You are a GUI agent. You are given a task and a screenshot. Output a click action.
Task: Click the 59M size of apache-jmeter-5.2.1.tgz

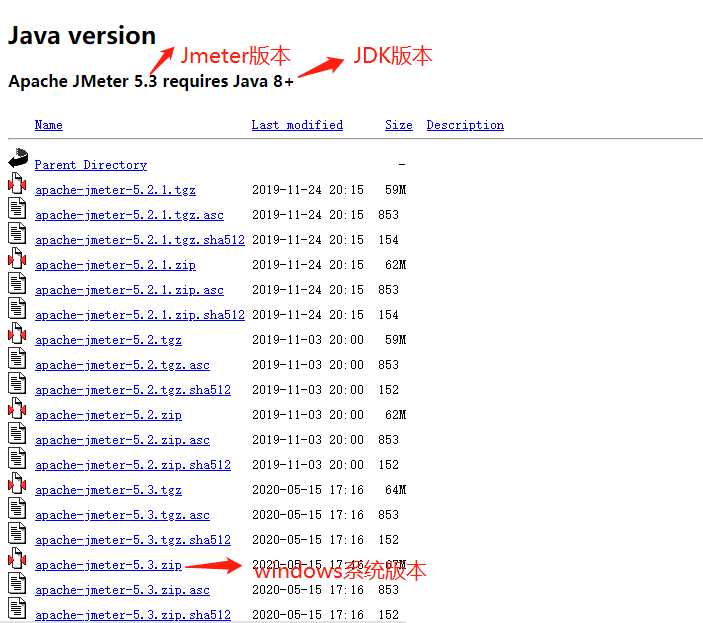pyautogui.click(x=395, y=190)
